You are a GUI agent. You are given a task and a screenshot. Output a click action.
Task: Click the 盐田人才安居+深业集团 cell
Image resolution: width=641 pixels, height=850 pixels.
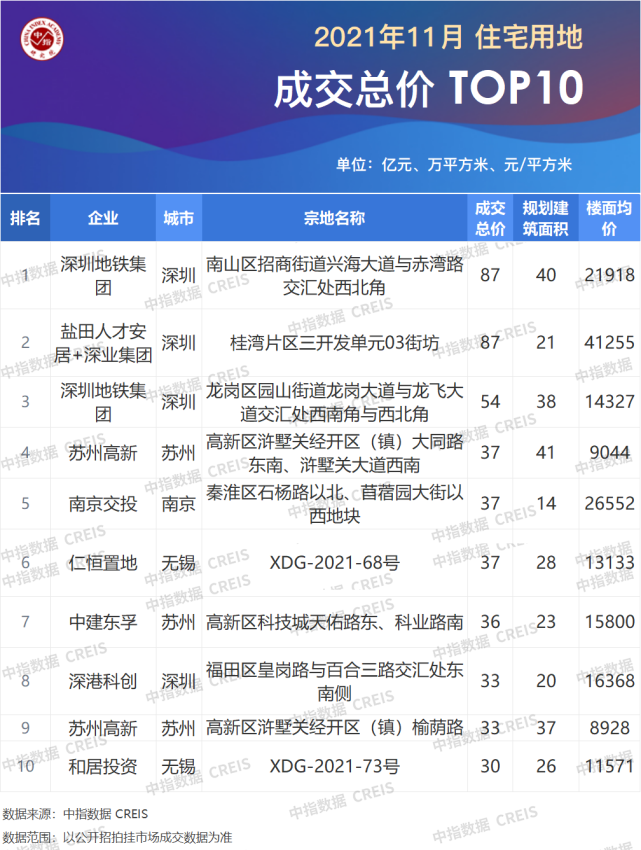[x=103, y=343]
